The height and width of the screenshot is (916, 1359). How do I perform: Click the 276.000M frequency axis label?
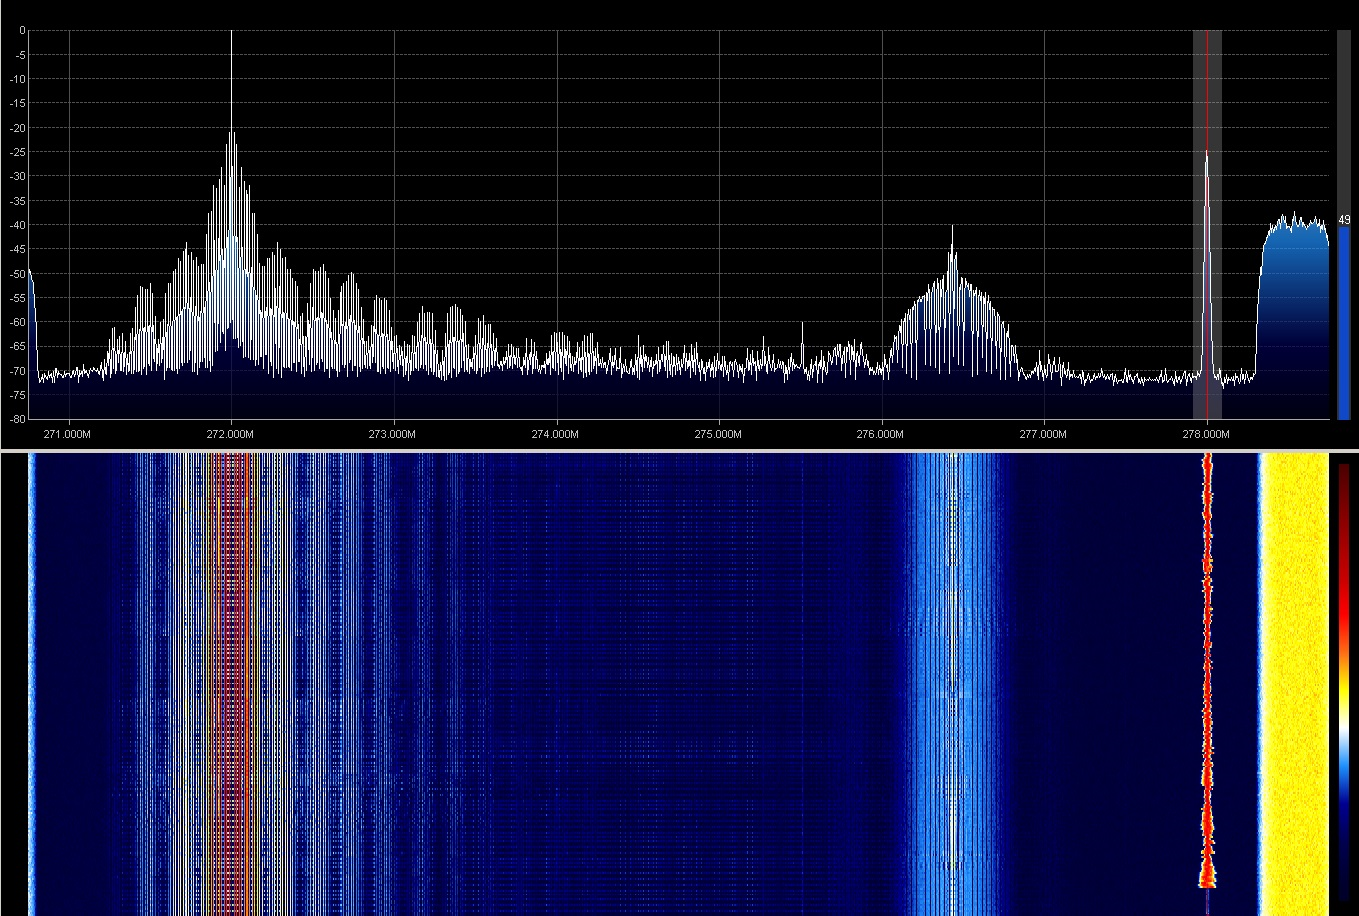click(x=880, y=434)
